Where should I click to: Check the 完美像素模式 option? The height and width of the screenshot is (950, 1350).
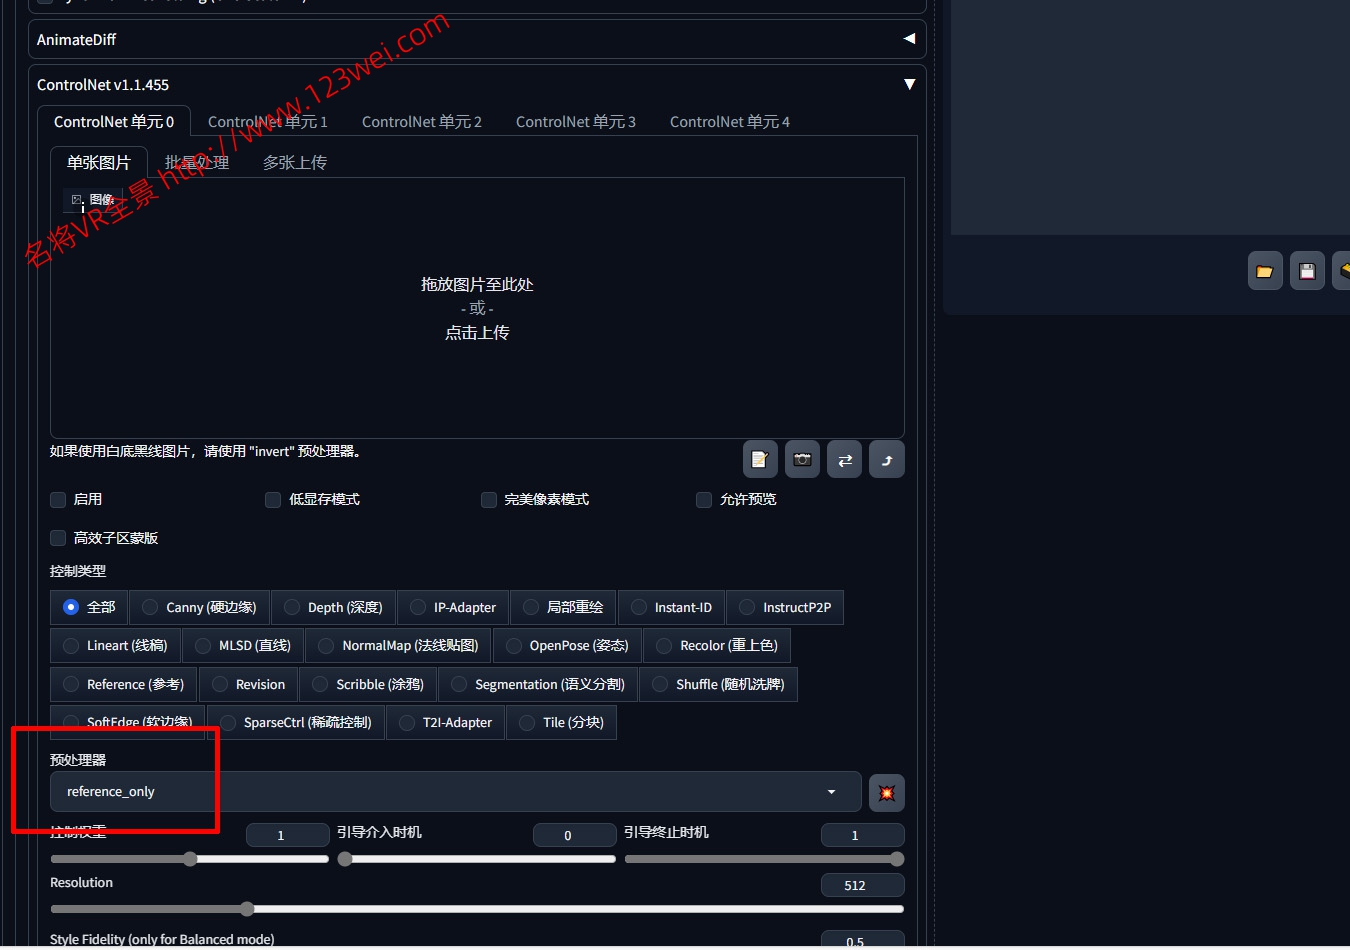[x=489, y=500]
